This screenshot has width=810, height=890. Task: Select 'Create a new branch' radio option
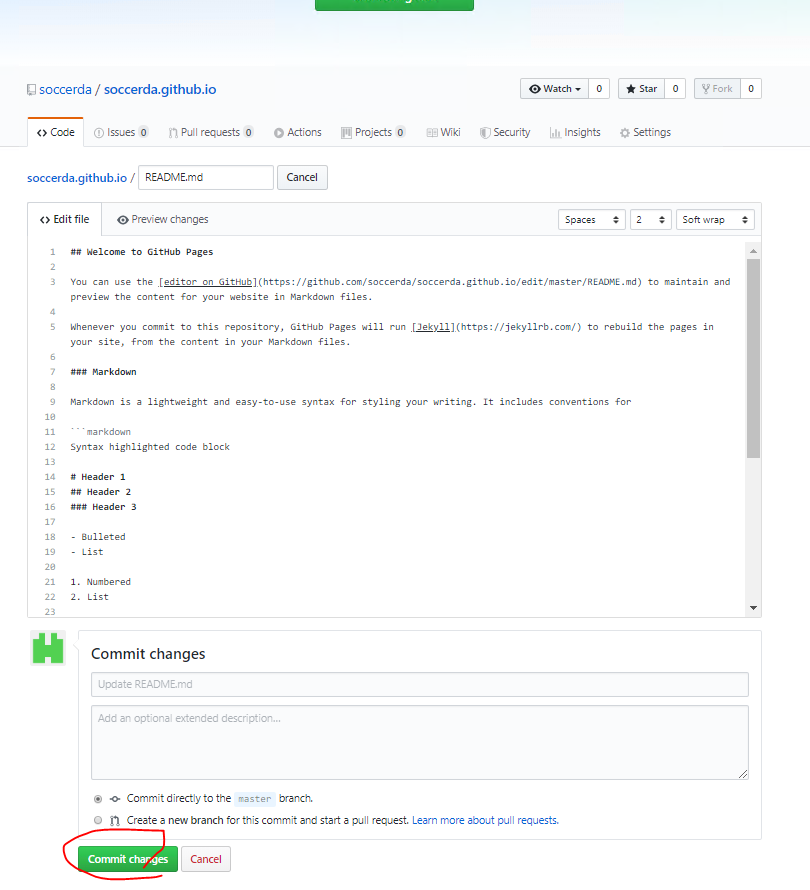pyautogui.click(x=98, y=820)
